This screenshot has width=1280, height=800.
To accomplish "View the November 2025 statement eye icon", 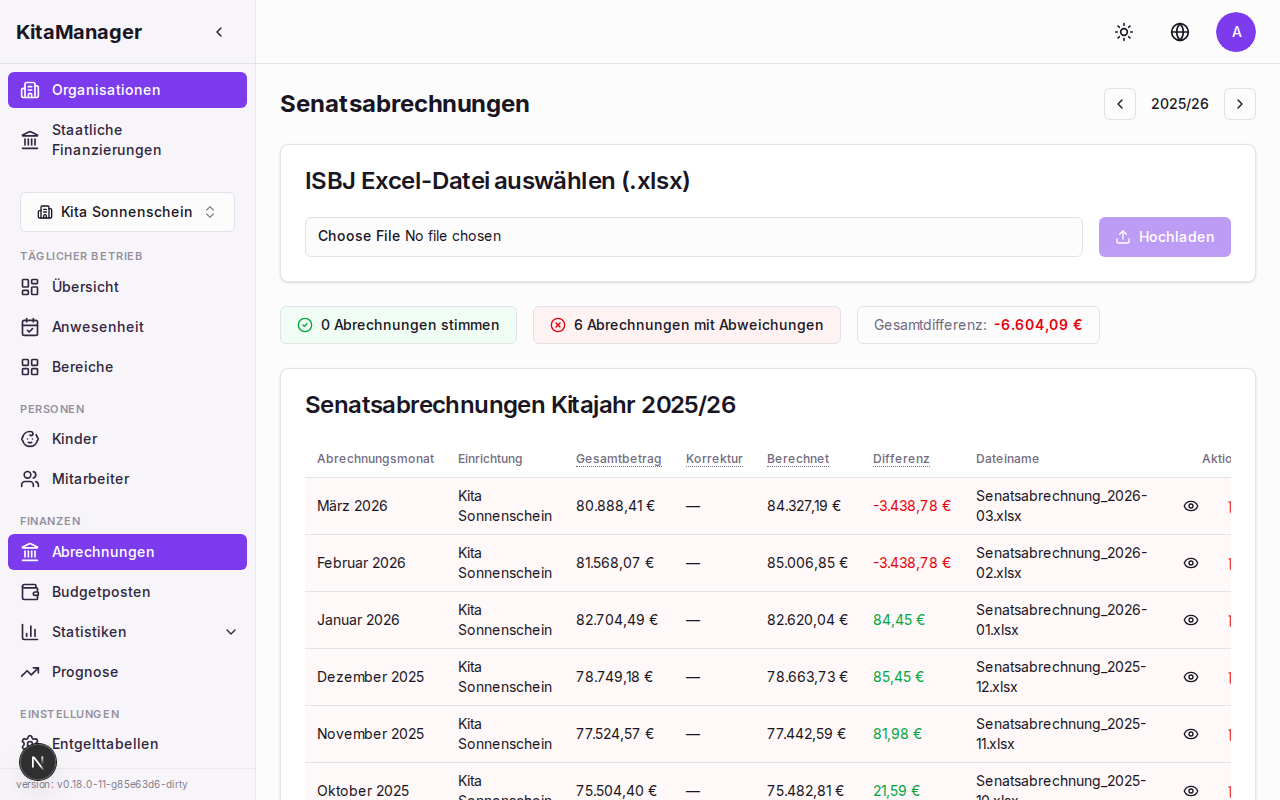I will click(x=1191, y=734).
